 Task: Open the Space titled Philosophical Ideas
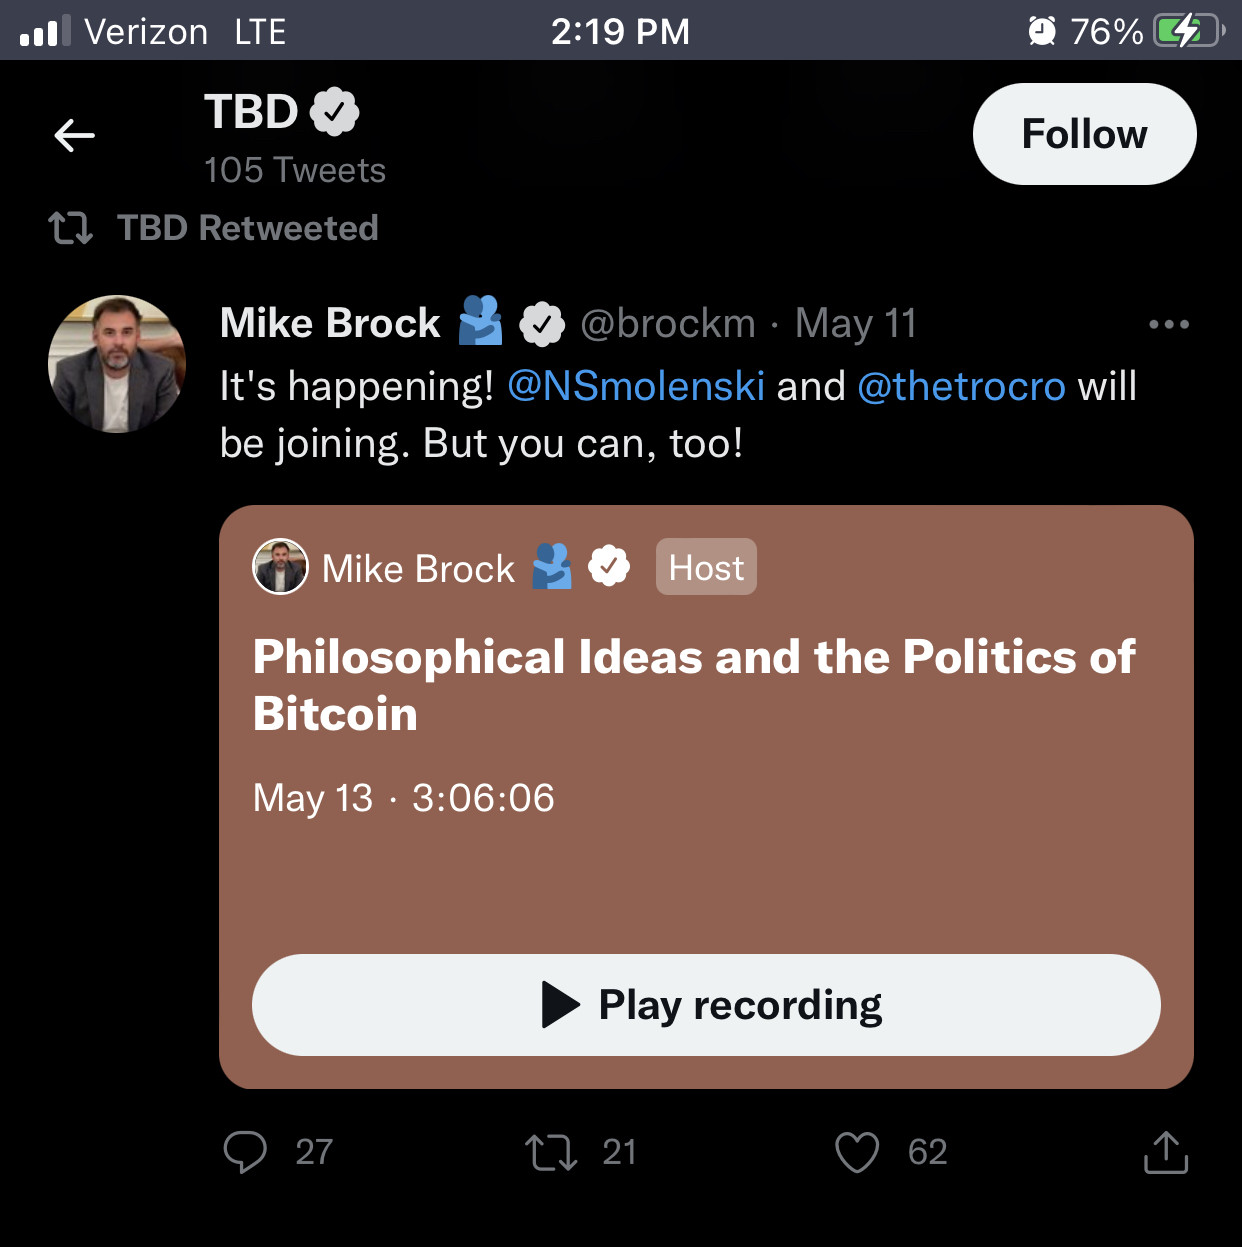[x=694, y=685]
